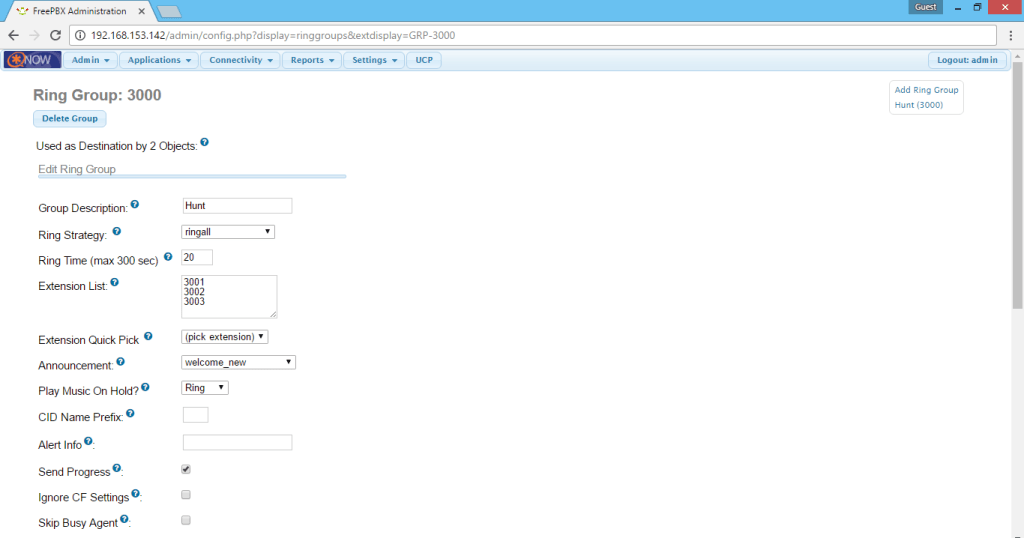Click the Ring Group: 3000 title
The image size is (1024, 538).
pos(97,95)
